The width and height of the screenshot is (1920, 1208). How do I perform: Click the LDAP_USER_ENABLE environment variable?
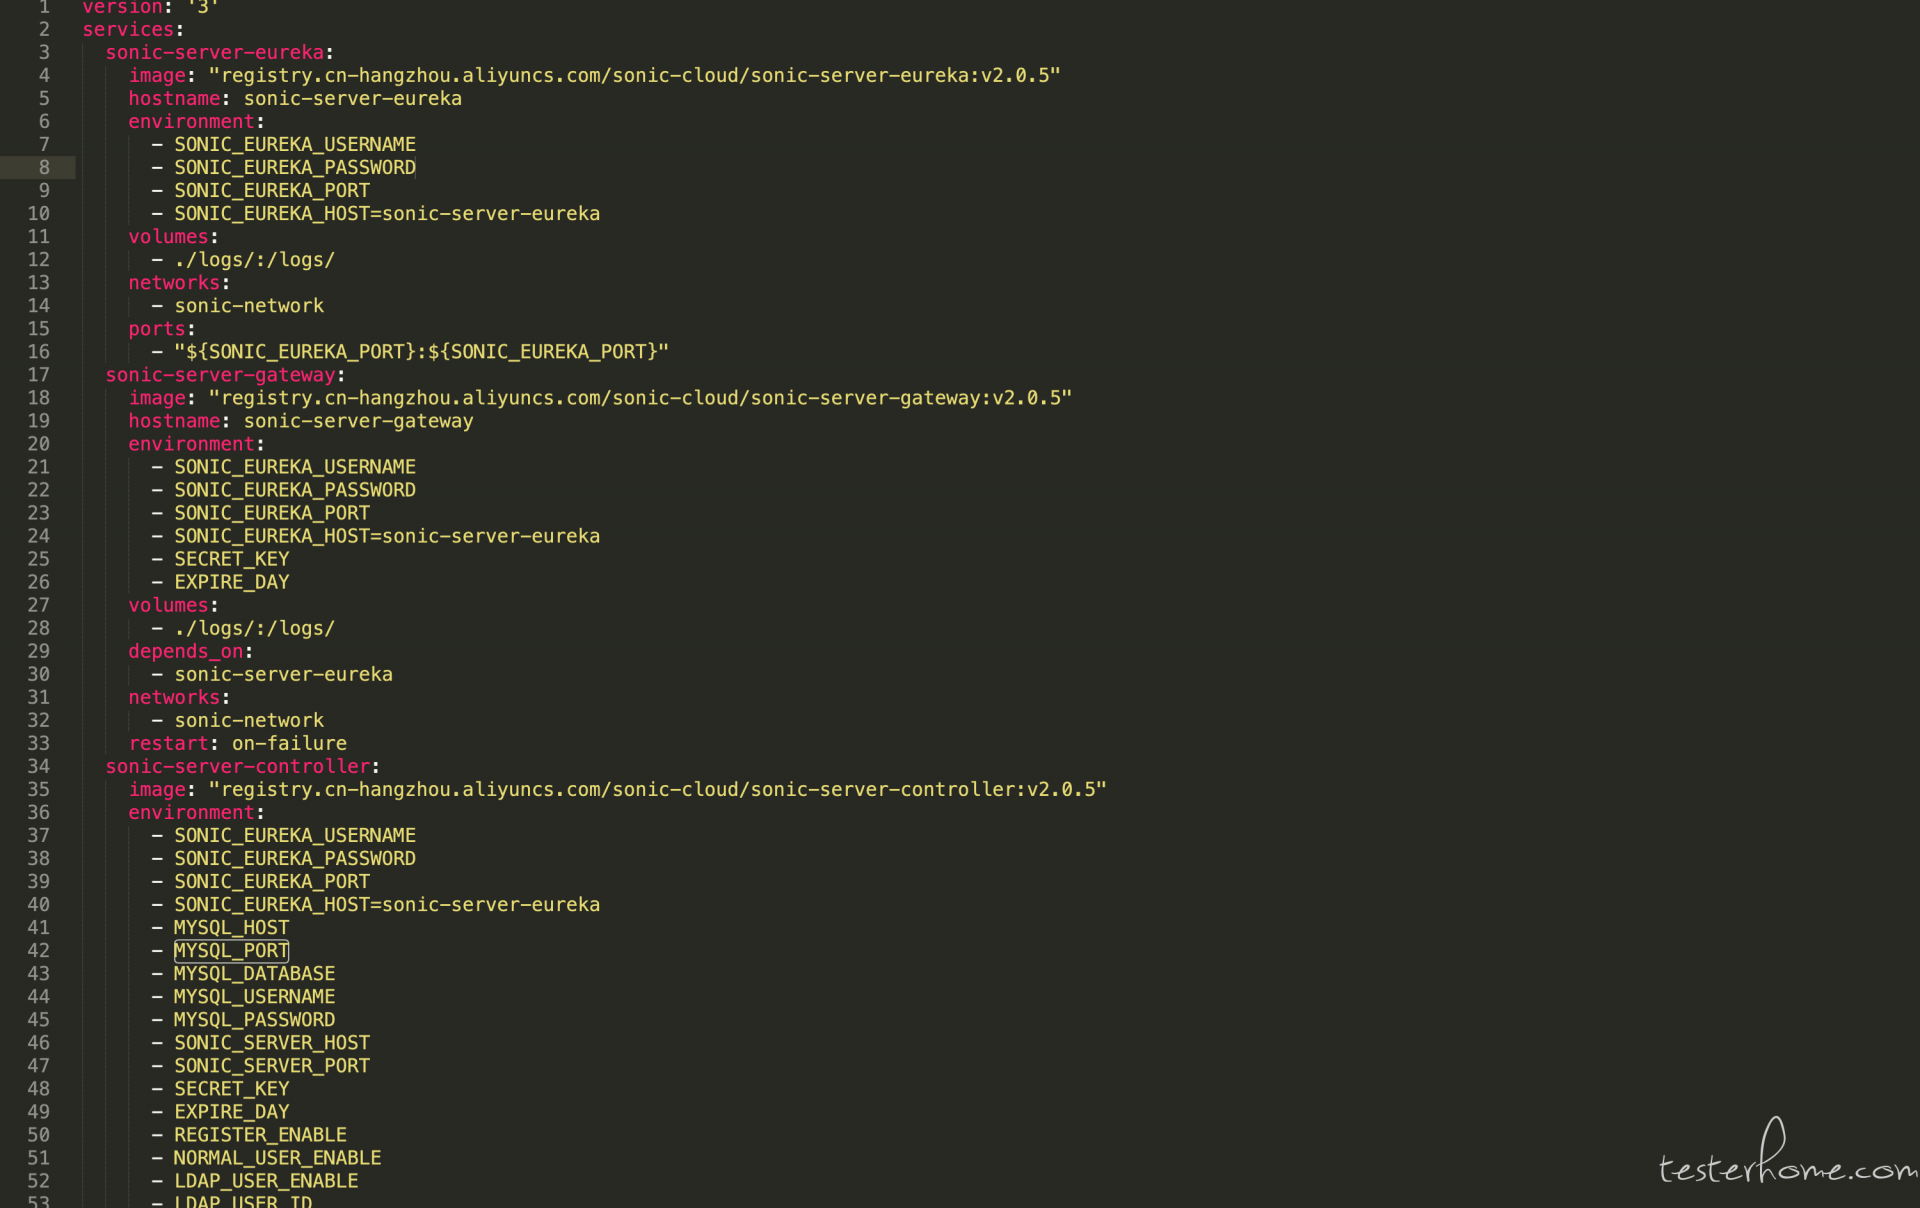pos(266,1181)
